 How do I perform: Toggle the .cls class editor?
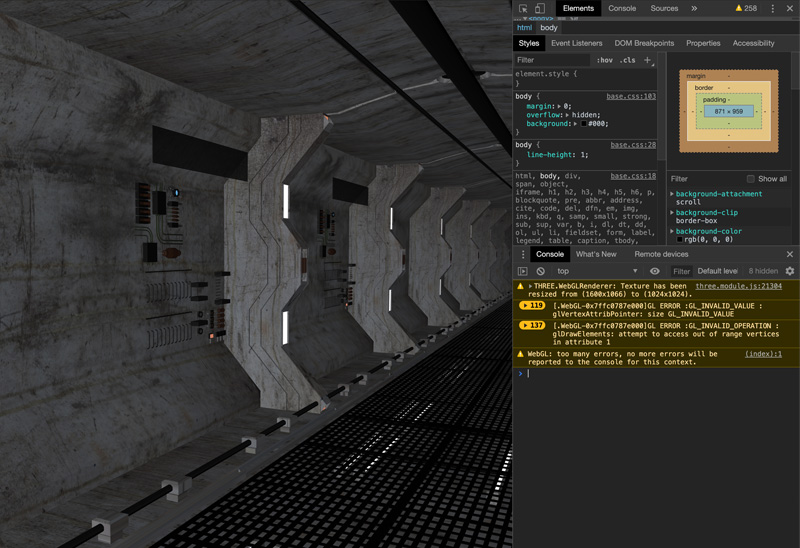coord(627,60)
